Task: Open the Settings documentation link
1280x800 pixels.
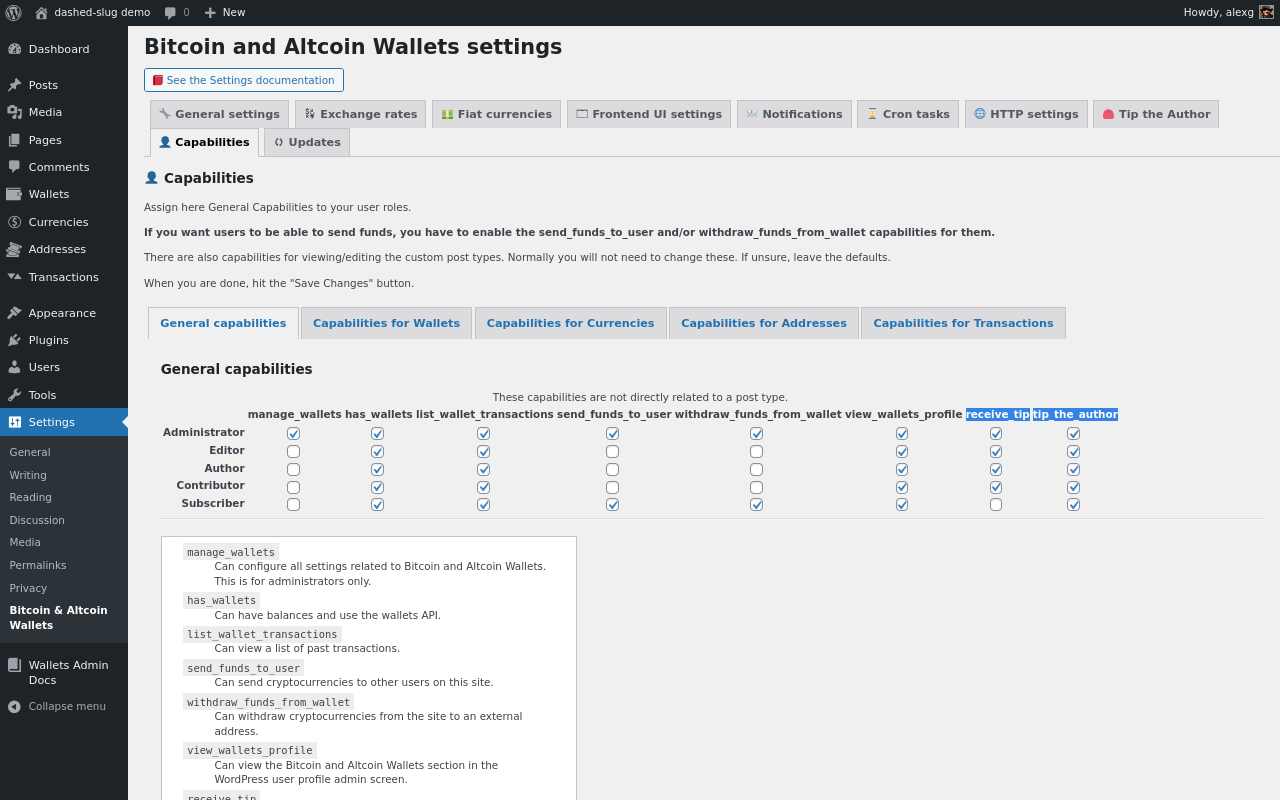Action: click(x=244, y=80)
